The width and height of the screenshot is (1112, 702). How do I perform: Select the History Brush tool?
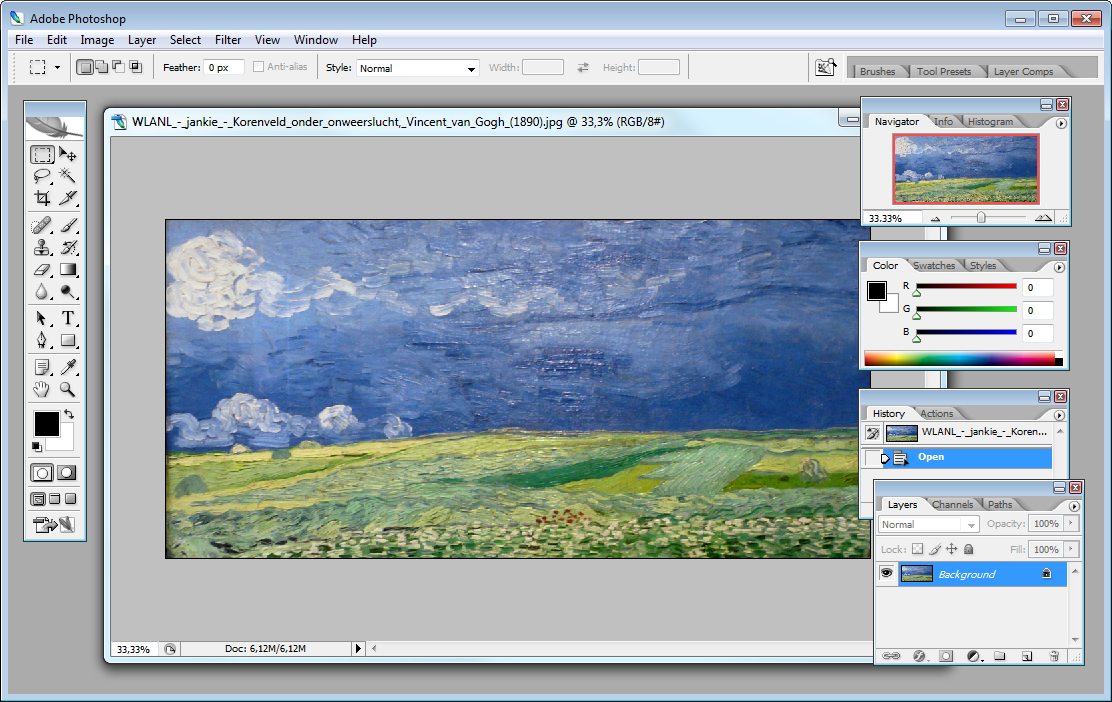(x=68, y=247)
